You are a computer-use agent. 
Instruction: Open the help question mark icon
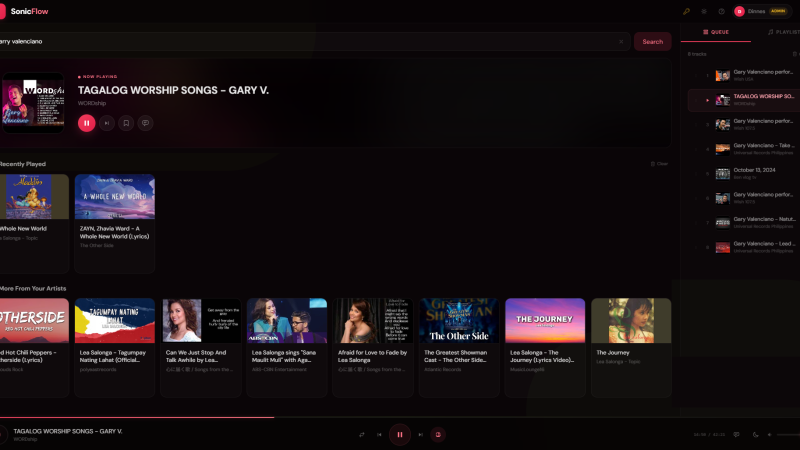721,11
